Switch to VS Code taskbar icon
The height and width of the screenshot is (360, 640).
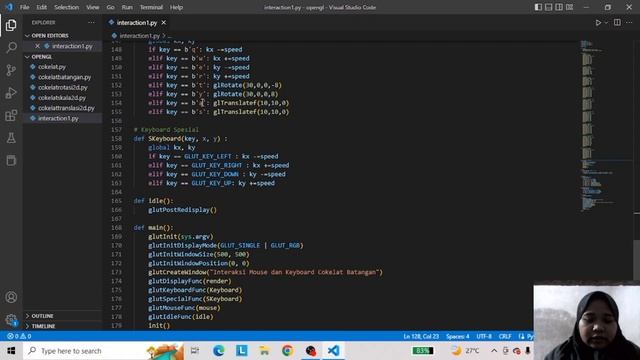tap(333, 351)
